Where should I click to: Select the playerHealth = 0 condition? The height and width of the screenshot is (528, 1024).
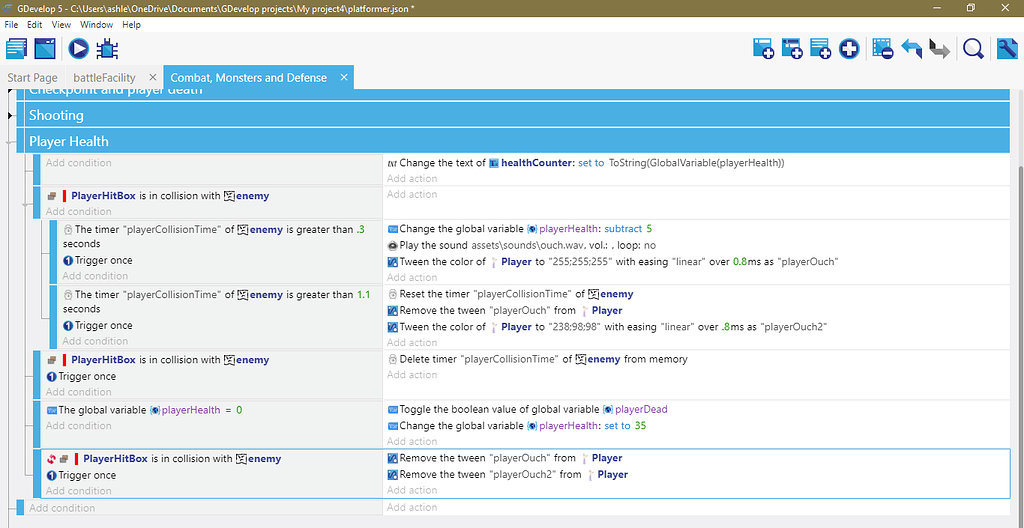[144, 410]
